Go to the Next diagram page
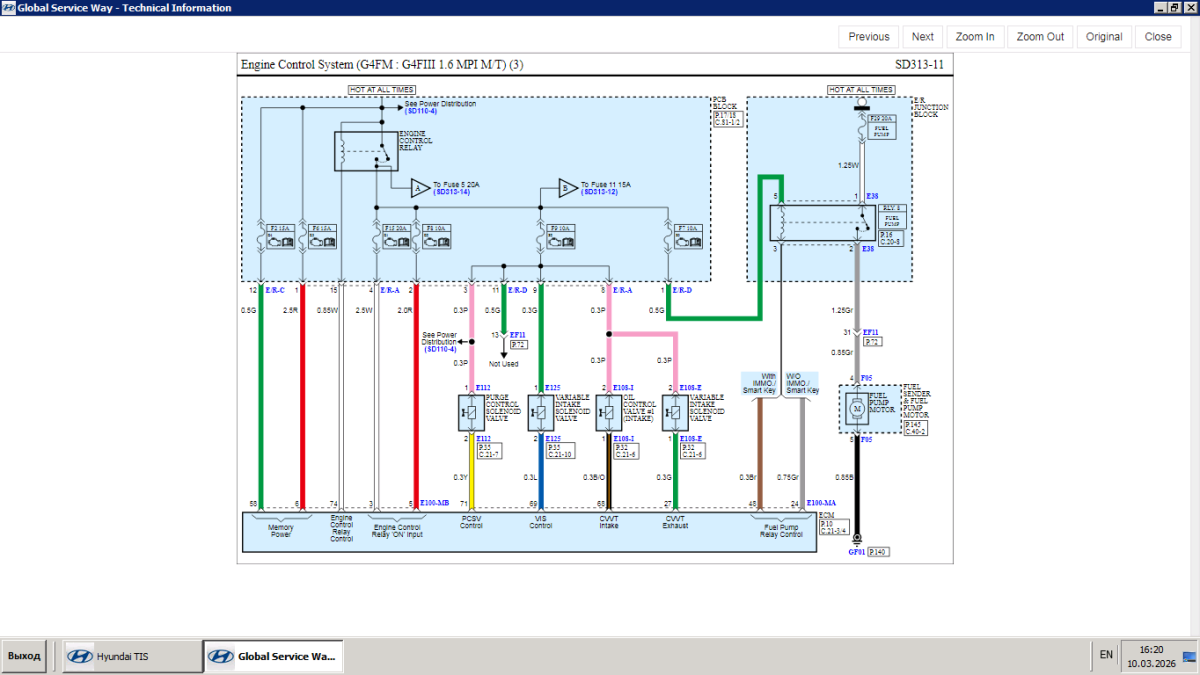The height and width of the screenshot is (675, 1200). point(922,37)
